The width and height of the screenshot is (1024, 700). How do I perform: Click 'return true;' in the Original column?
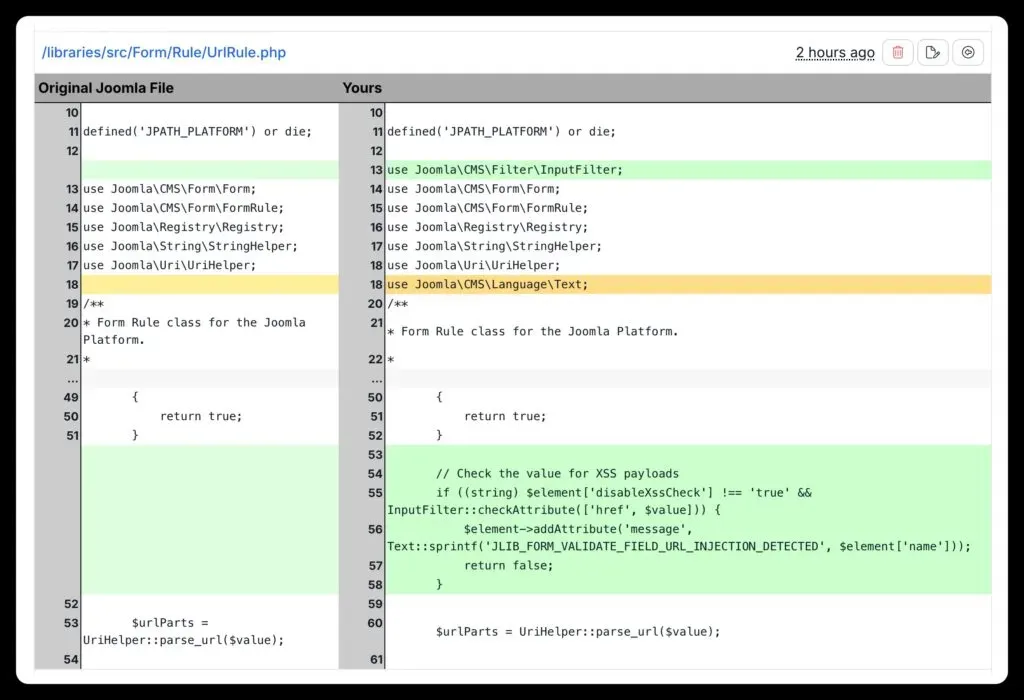201,417
